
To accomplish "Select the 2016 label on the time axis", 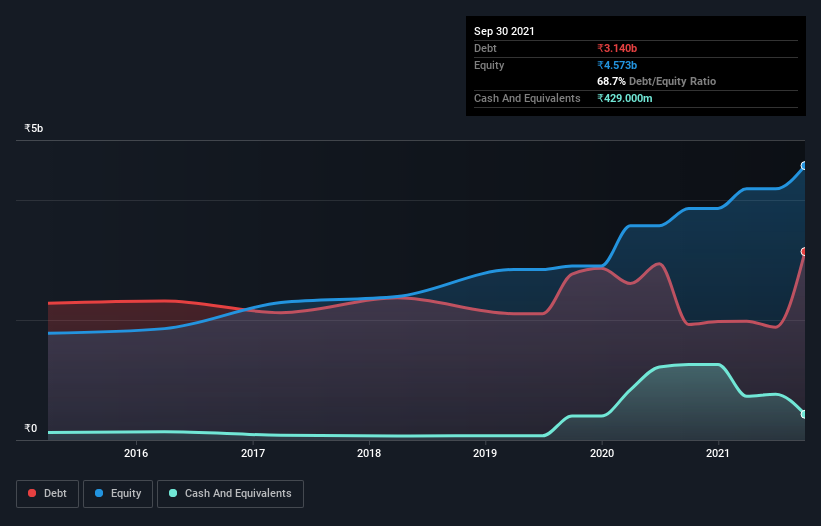I will click(136, 453).
